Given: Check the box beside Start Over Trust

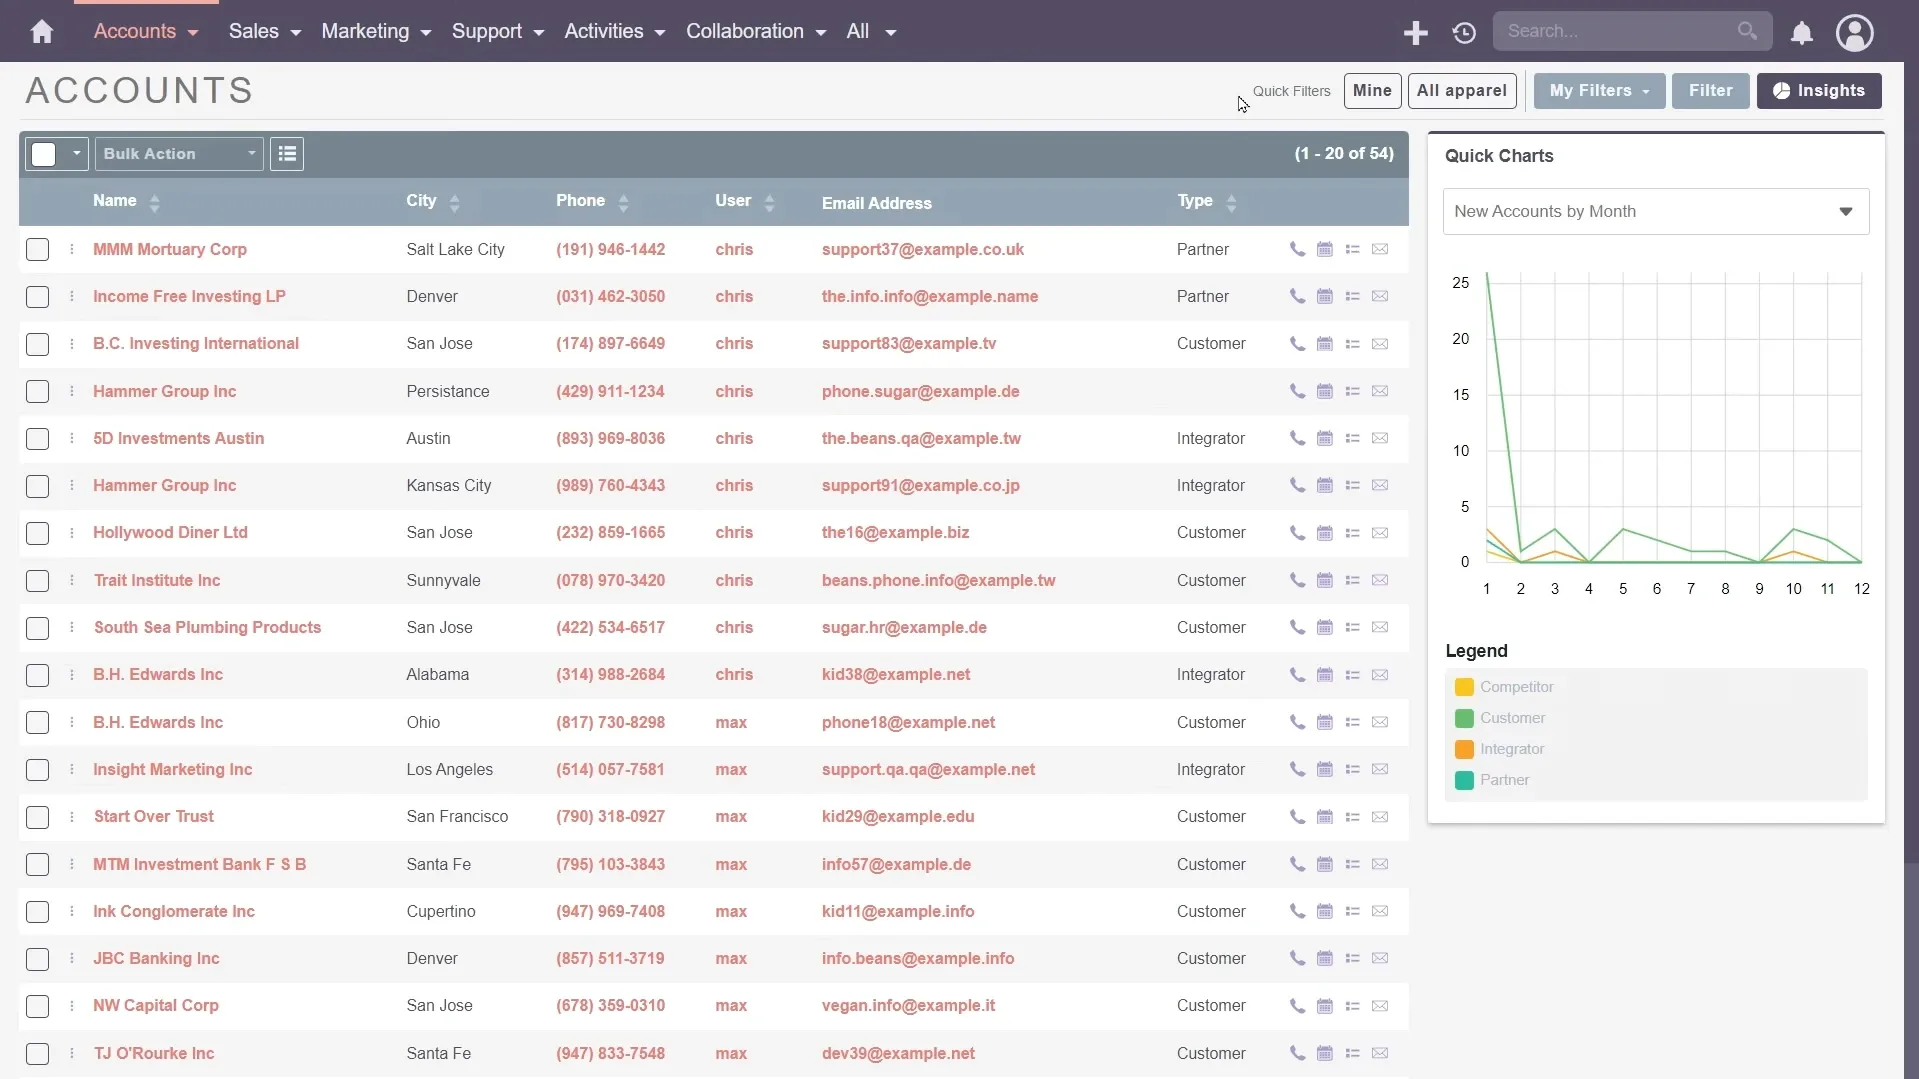Looking at the screenshot, I should pyautogui.click(x=38, y=817).
